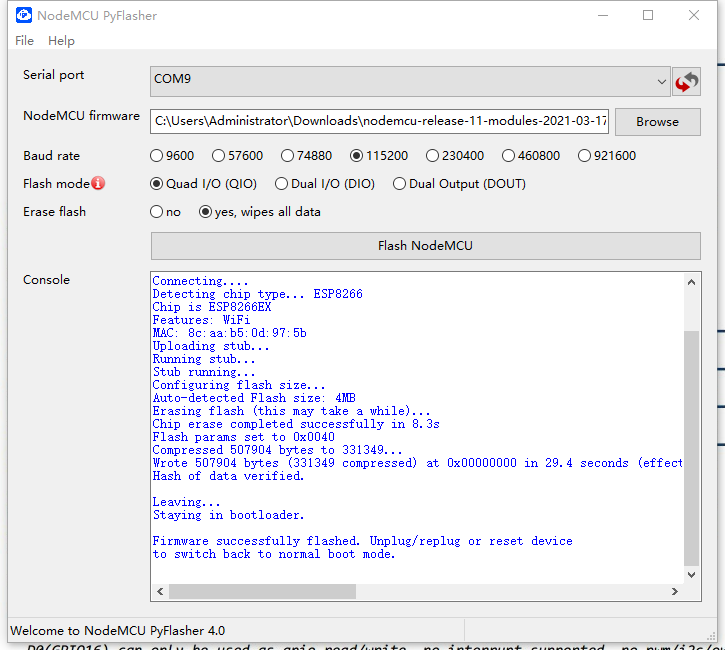Set Erase flash to yes, wipes all data
The image size is (725, 650).
[x=259, y=212]
